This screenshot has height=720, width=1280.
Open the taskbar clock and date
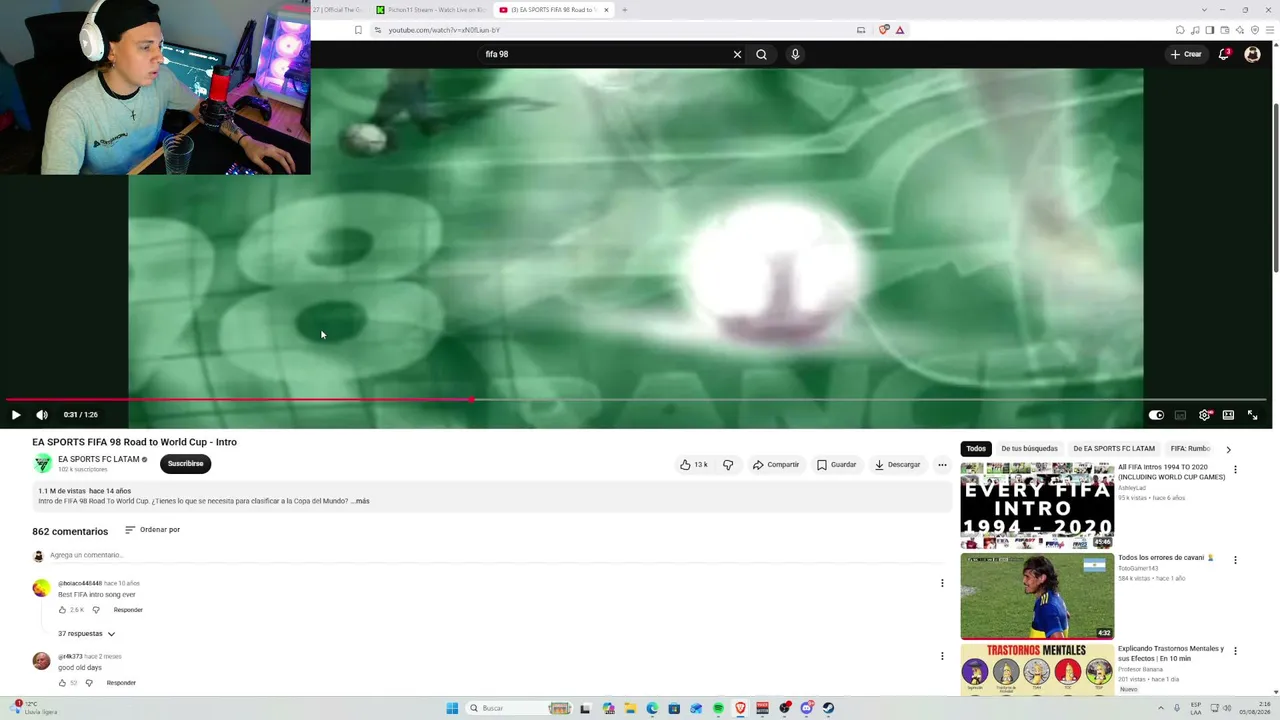point(1254,708)
